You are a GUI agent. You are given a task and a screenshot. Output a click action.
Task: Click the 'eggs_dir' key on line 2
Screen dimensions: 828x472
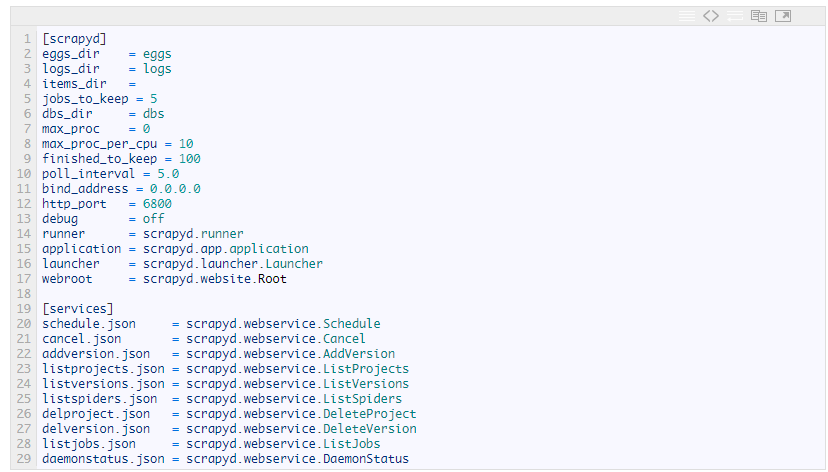(71, 54)
